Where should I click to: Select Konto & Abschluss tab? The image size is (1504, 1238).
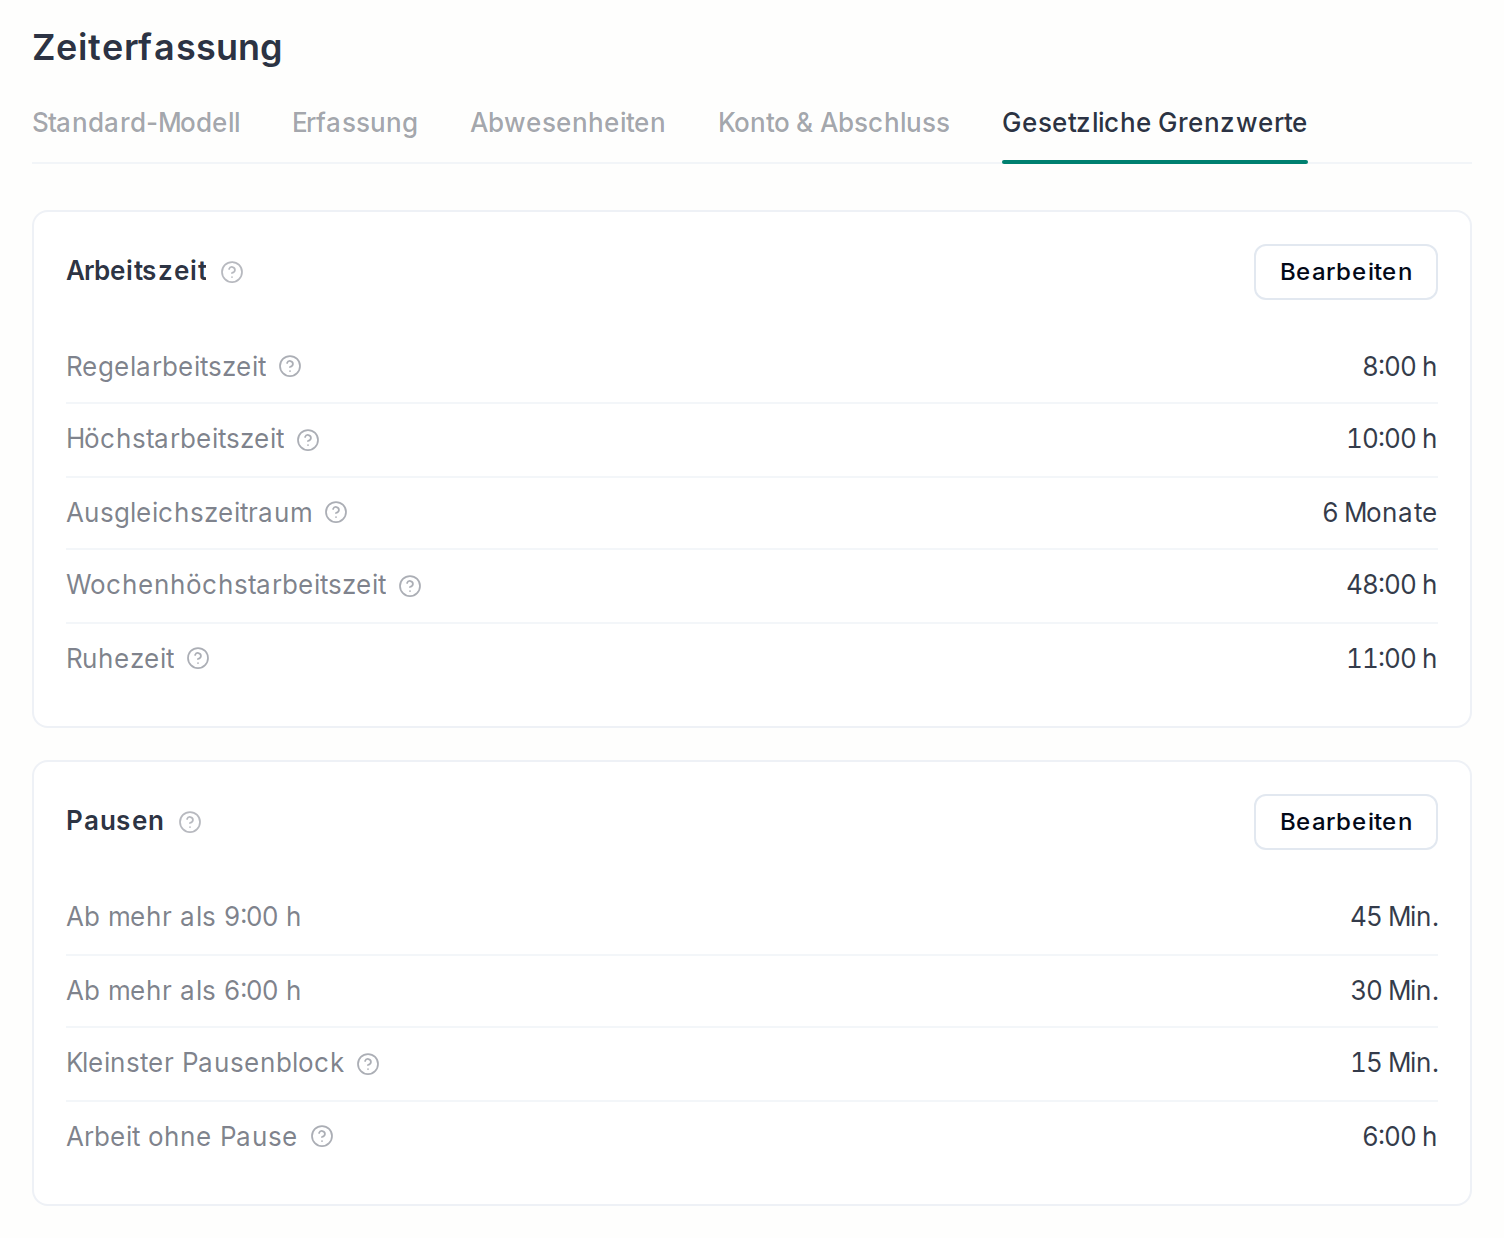[834, 122]
